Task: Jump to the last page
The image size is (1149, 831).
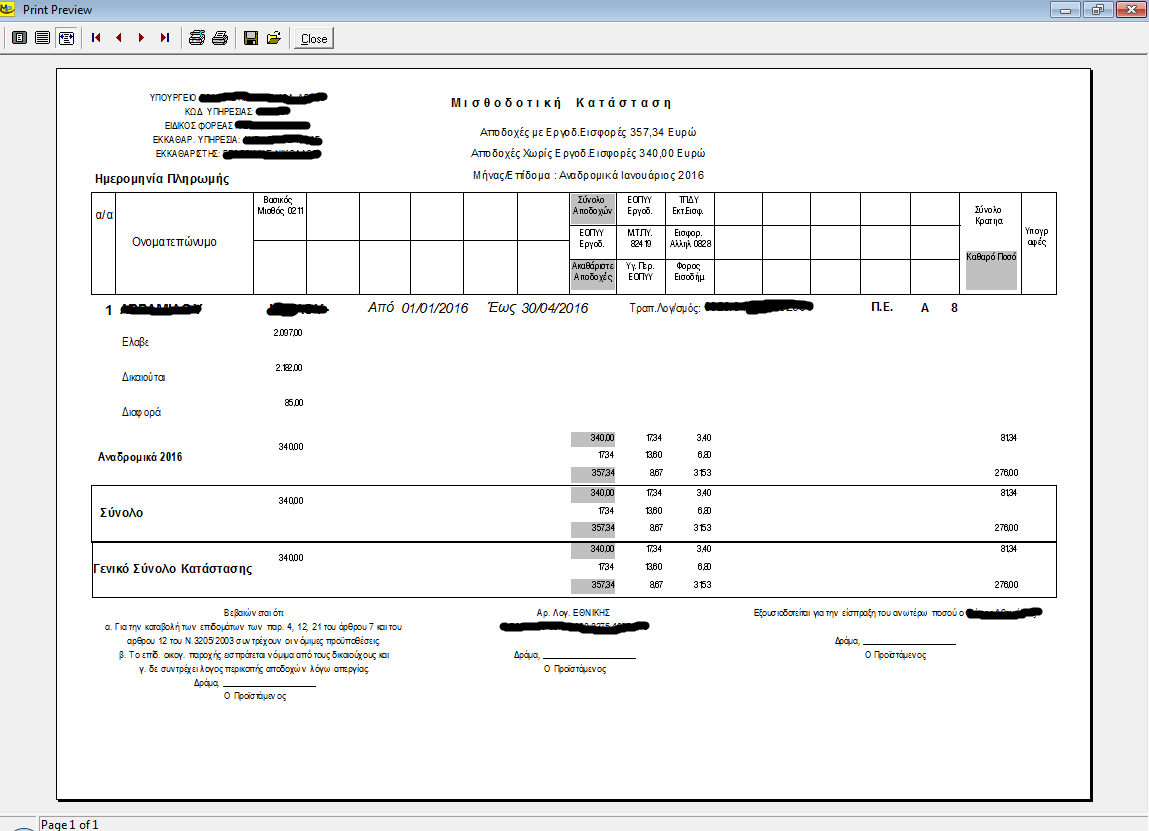Action: click(164, 38)
